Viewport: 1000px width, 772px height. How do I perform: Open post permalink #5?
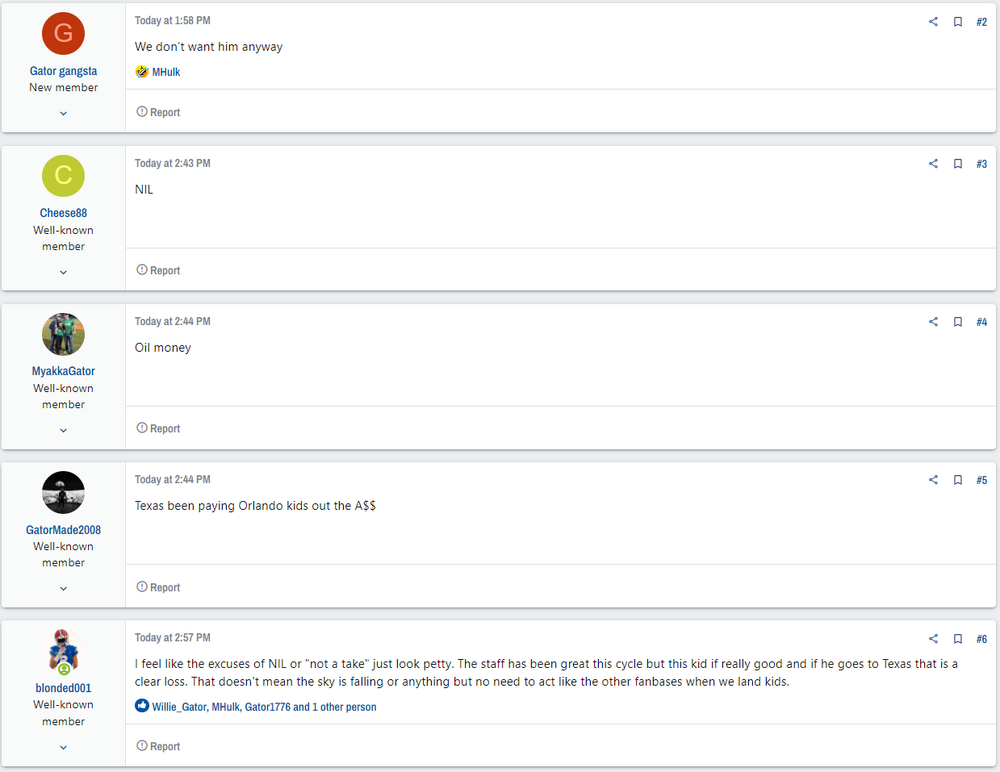(981, 480)
